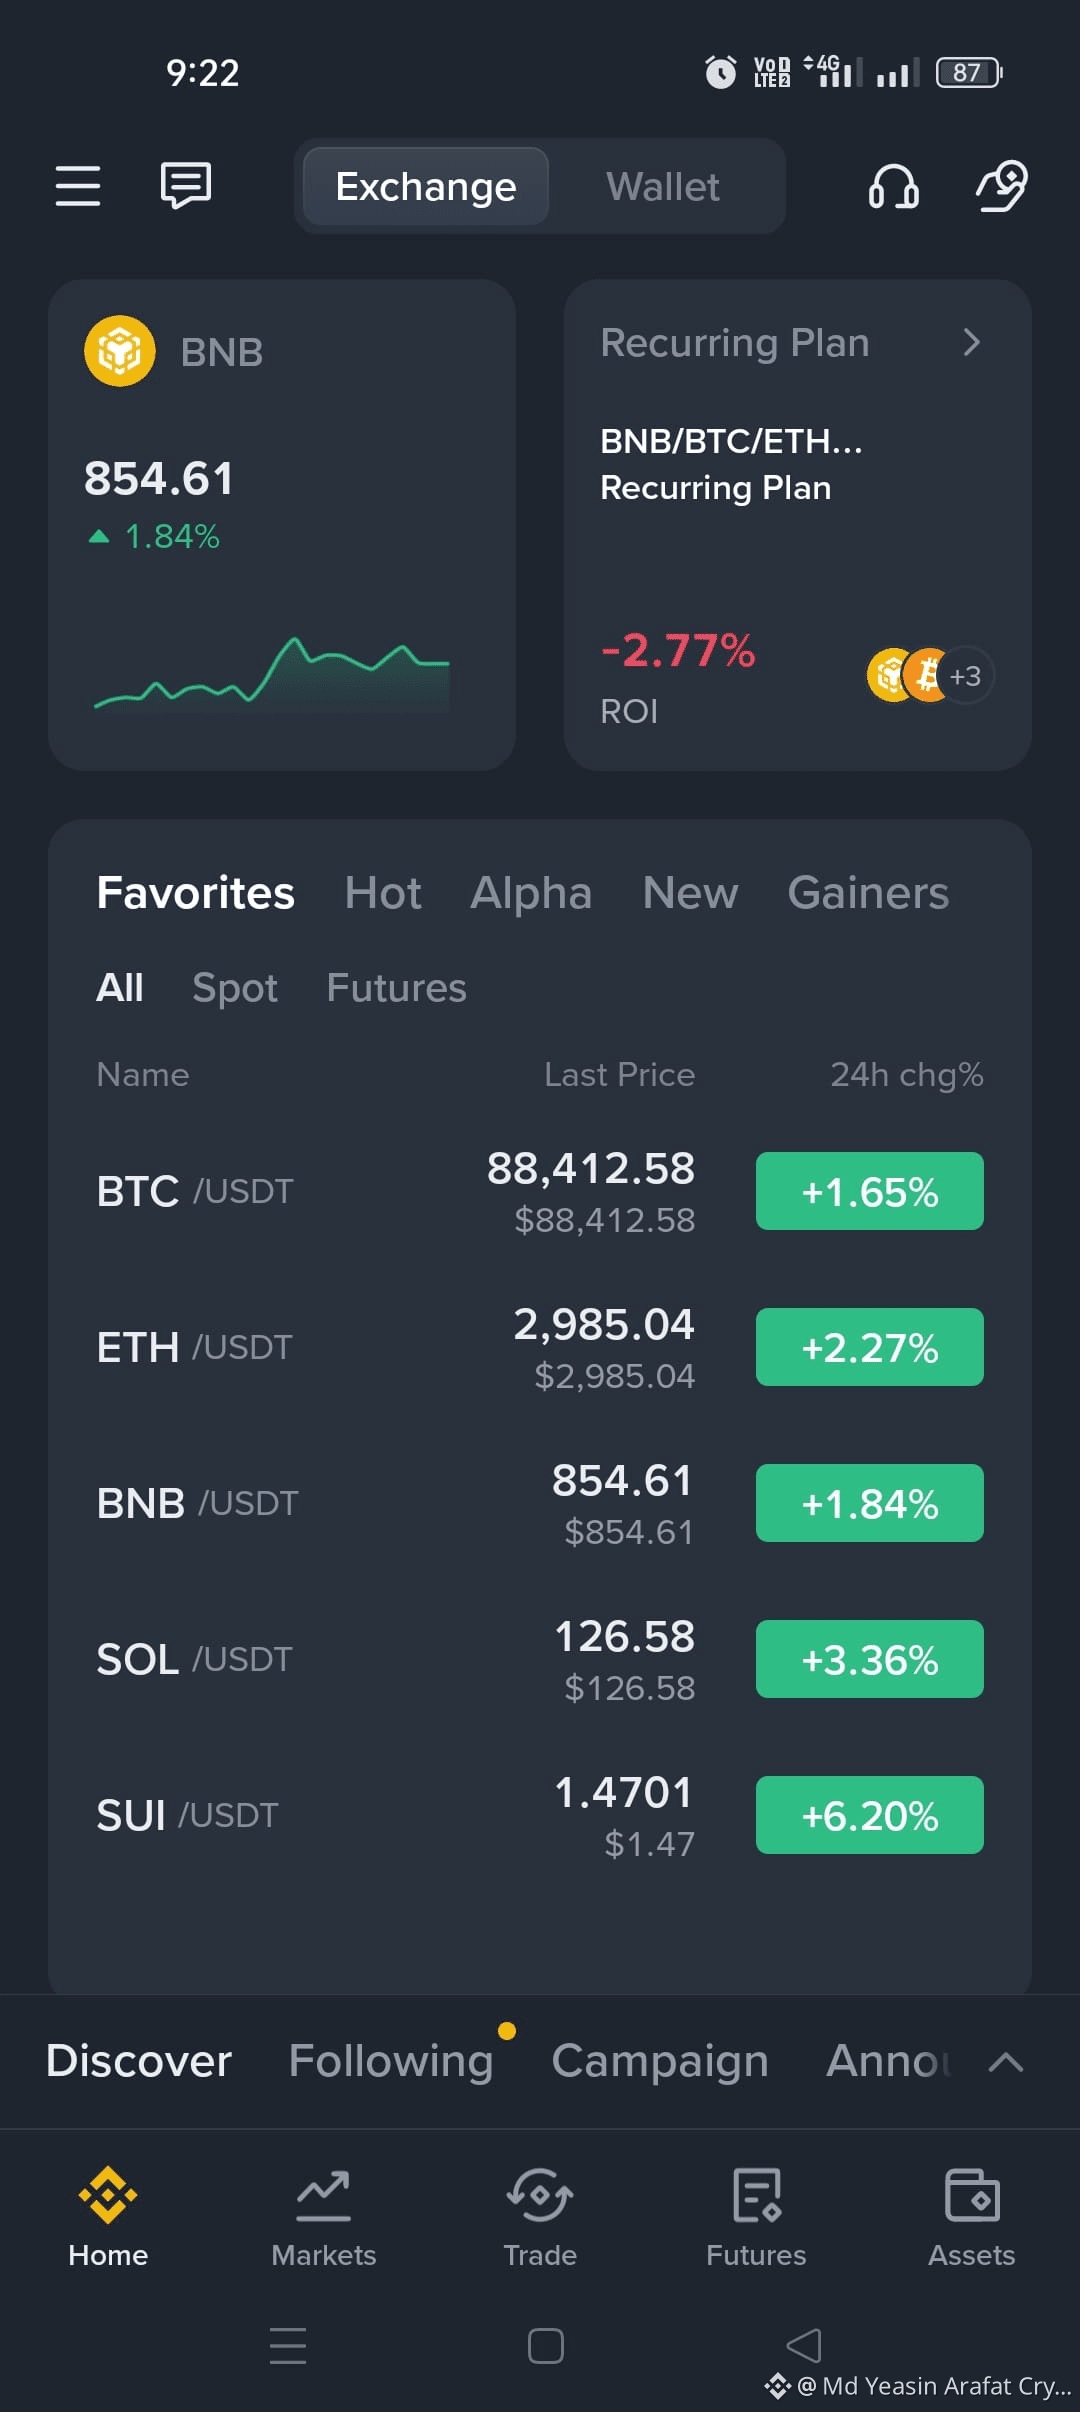
Task: Open the BNB price chart card
Action: coord(282,525)
